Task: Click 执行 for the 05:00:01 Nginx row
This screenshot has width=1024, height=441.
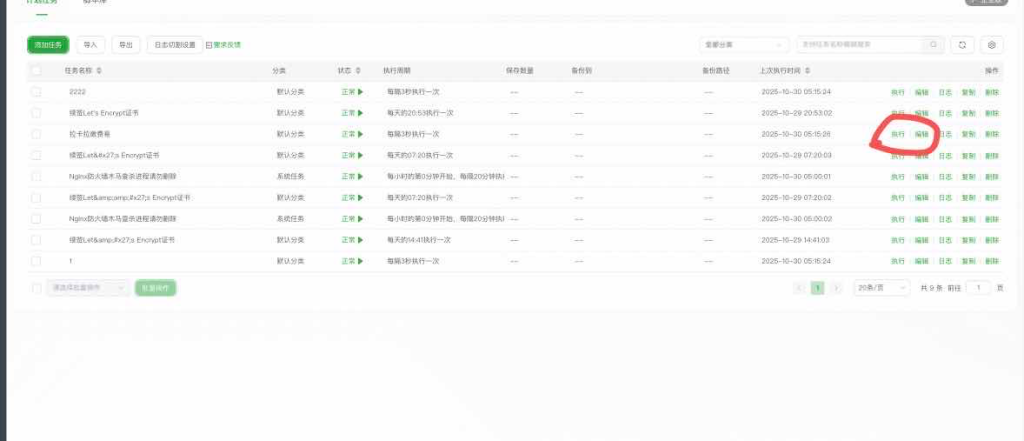Action: tap(898, 177)
